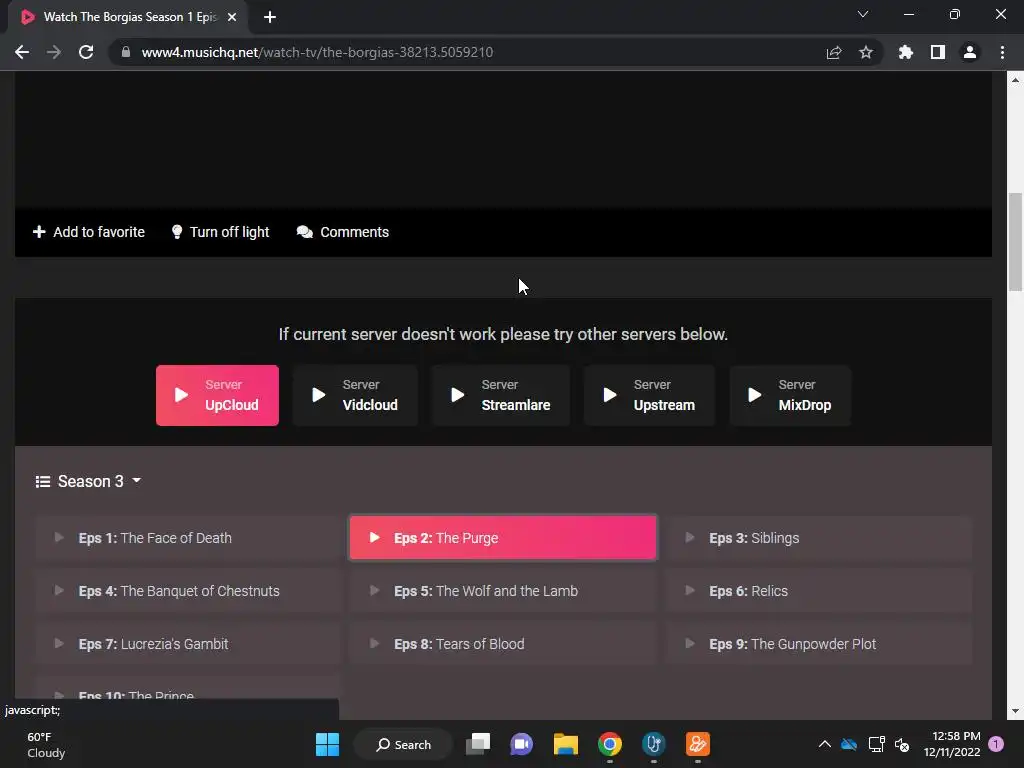Click the Add to favorite plus icon
The width and height of the screenshot is (1024, 768).
coord(39,232)
